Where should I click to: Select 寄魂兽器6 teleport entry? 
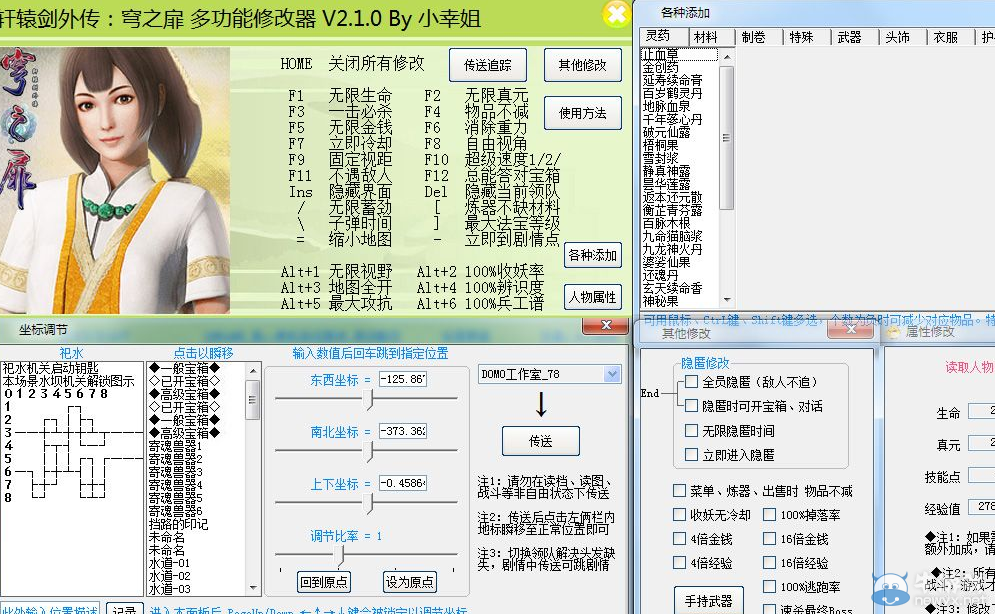point(176,511)
